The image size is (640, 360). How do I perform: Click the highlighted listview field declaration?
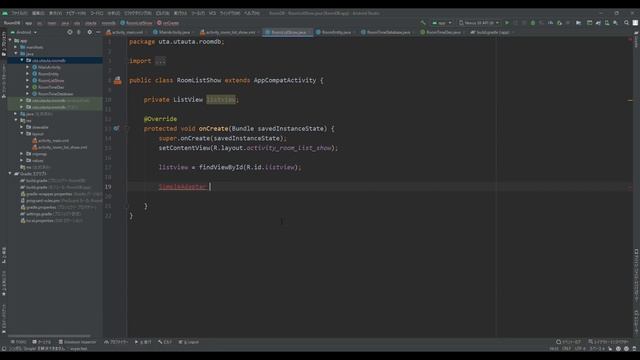[221, 100]
